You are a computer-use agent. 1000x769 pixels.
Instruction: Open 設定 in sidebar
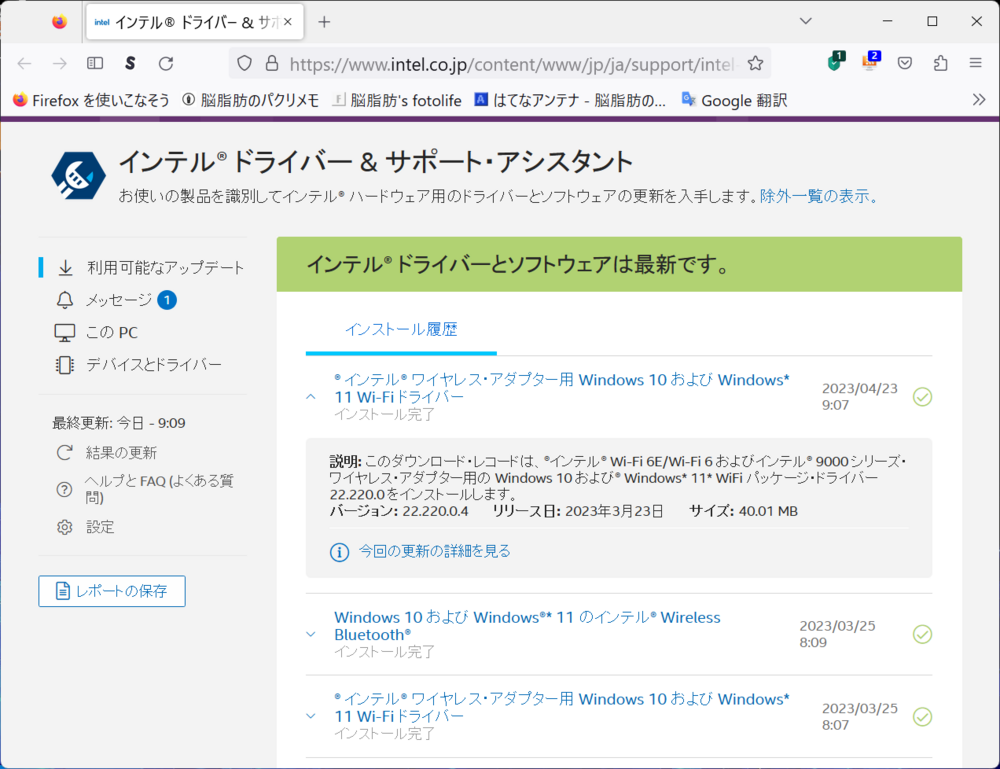pyautogui.click(x=100, y=527)
